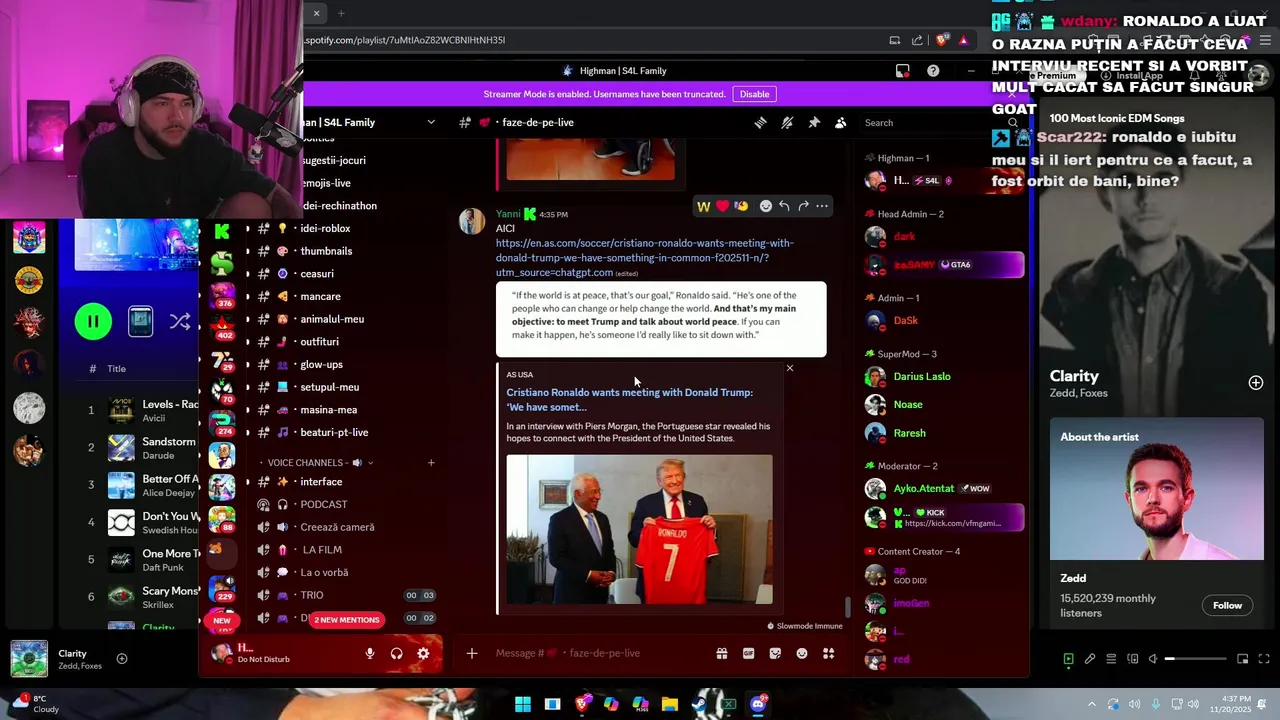This screenshot has width=1280, height=720.
Task: Open the setupul-meu channel
Action: coord(329,387)
